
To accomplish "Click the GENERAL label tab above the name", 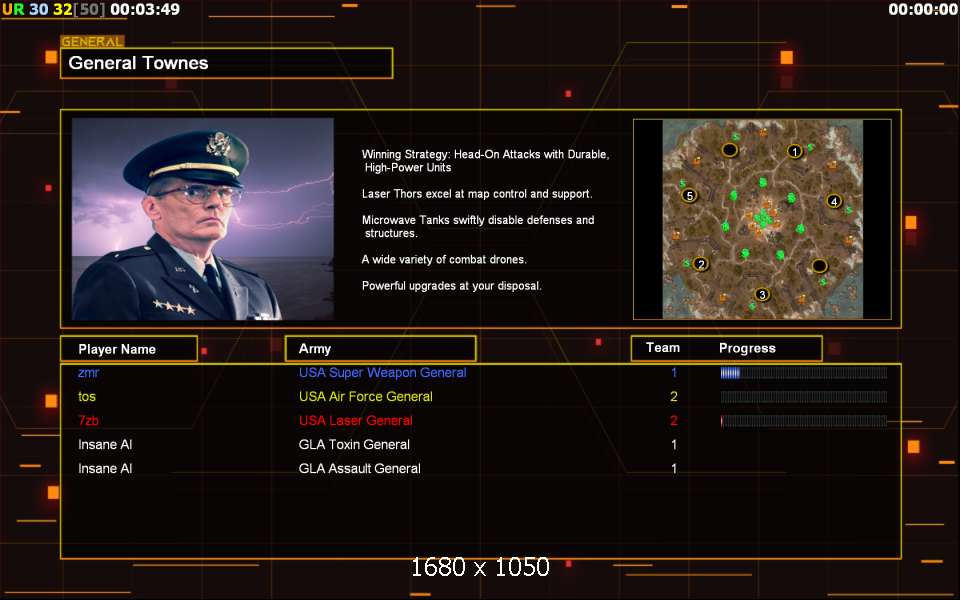I will pos(92,42).
